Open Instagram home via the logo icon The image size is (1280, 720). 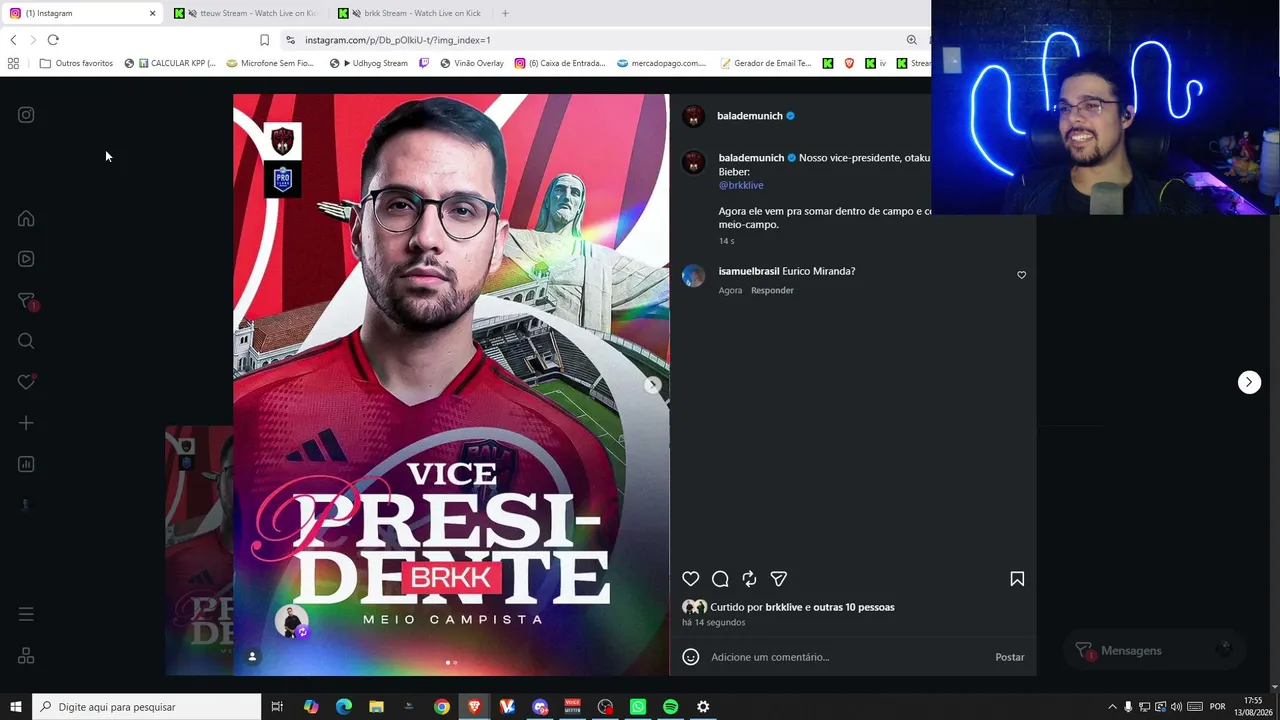point(26,115)
